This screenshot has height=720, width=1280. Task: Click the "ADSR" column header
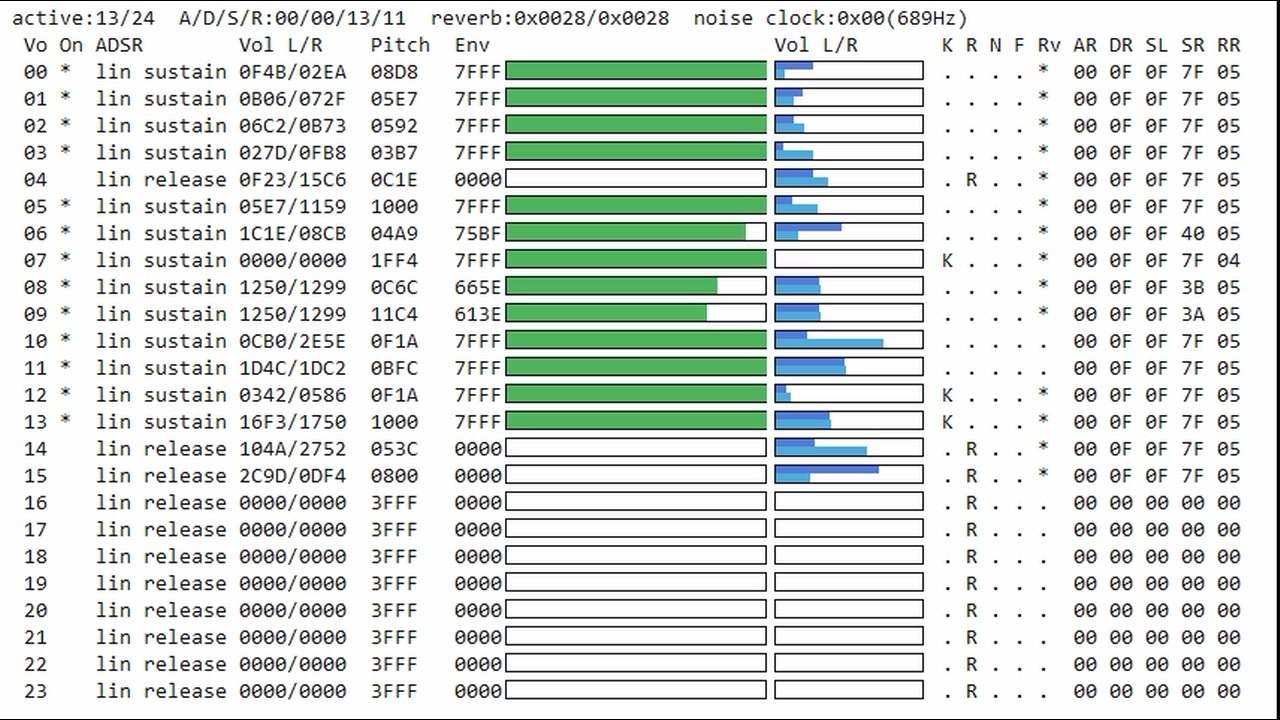pos(119,45)
